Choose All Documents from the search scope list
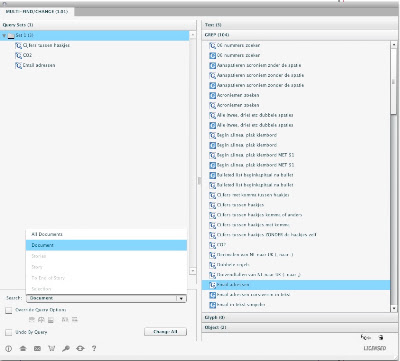Viewport: 400px width, 361px height. click(x=106, y=234)
